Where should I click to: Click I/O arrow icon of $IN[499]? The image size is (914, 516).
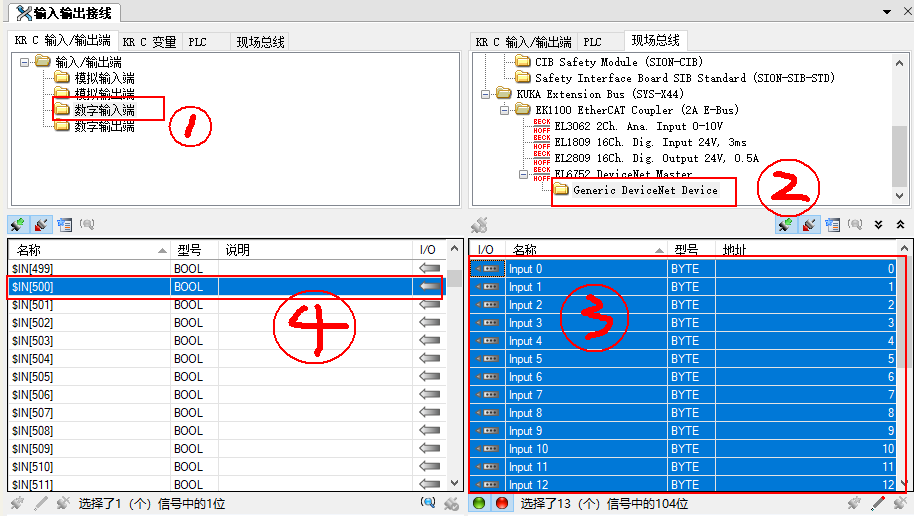pyautogui.click(x=430, y=268)
